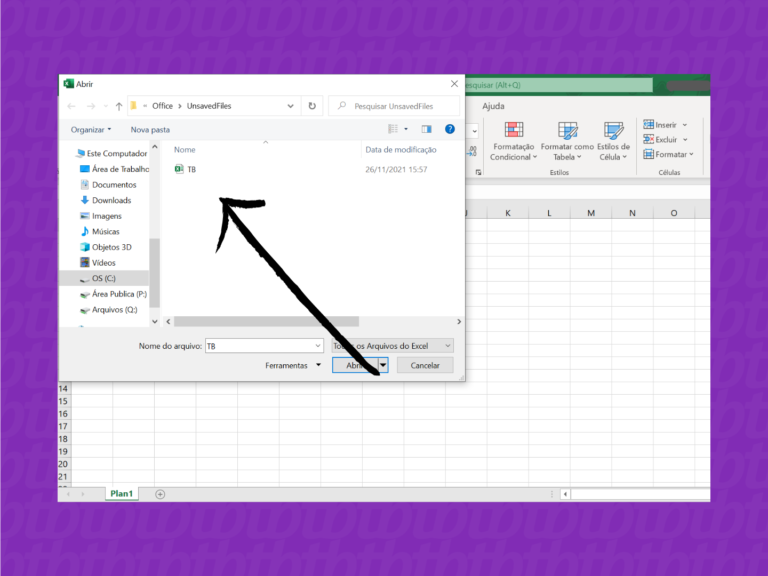
Task: Add new sheet with plus icon
Action: (x=160, y=494)
